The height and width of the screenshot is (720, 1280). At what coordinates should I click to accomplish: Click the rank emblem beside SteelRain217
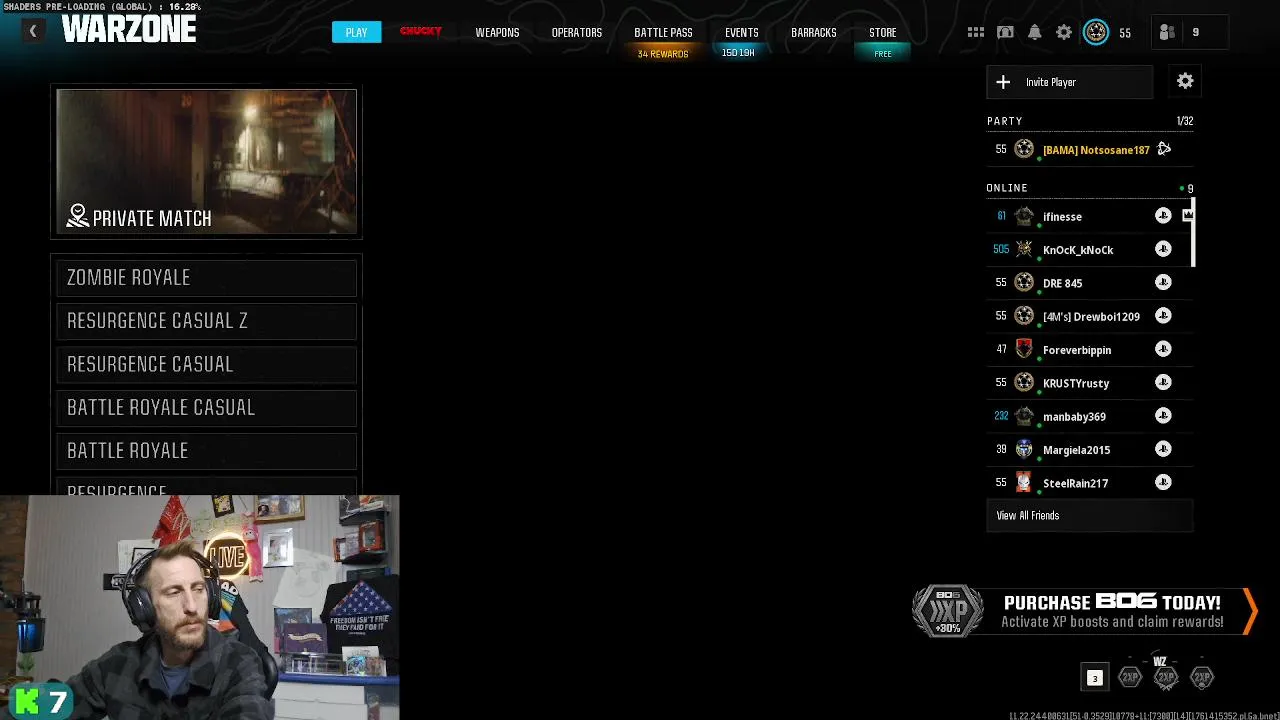tap(1024, 482)
